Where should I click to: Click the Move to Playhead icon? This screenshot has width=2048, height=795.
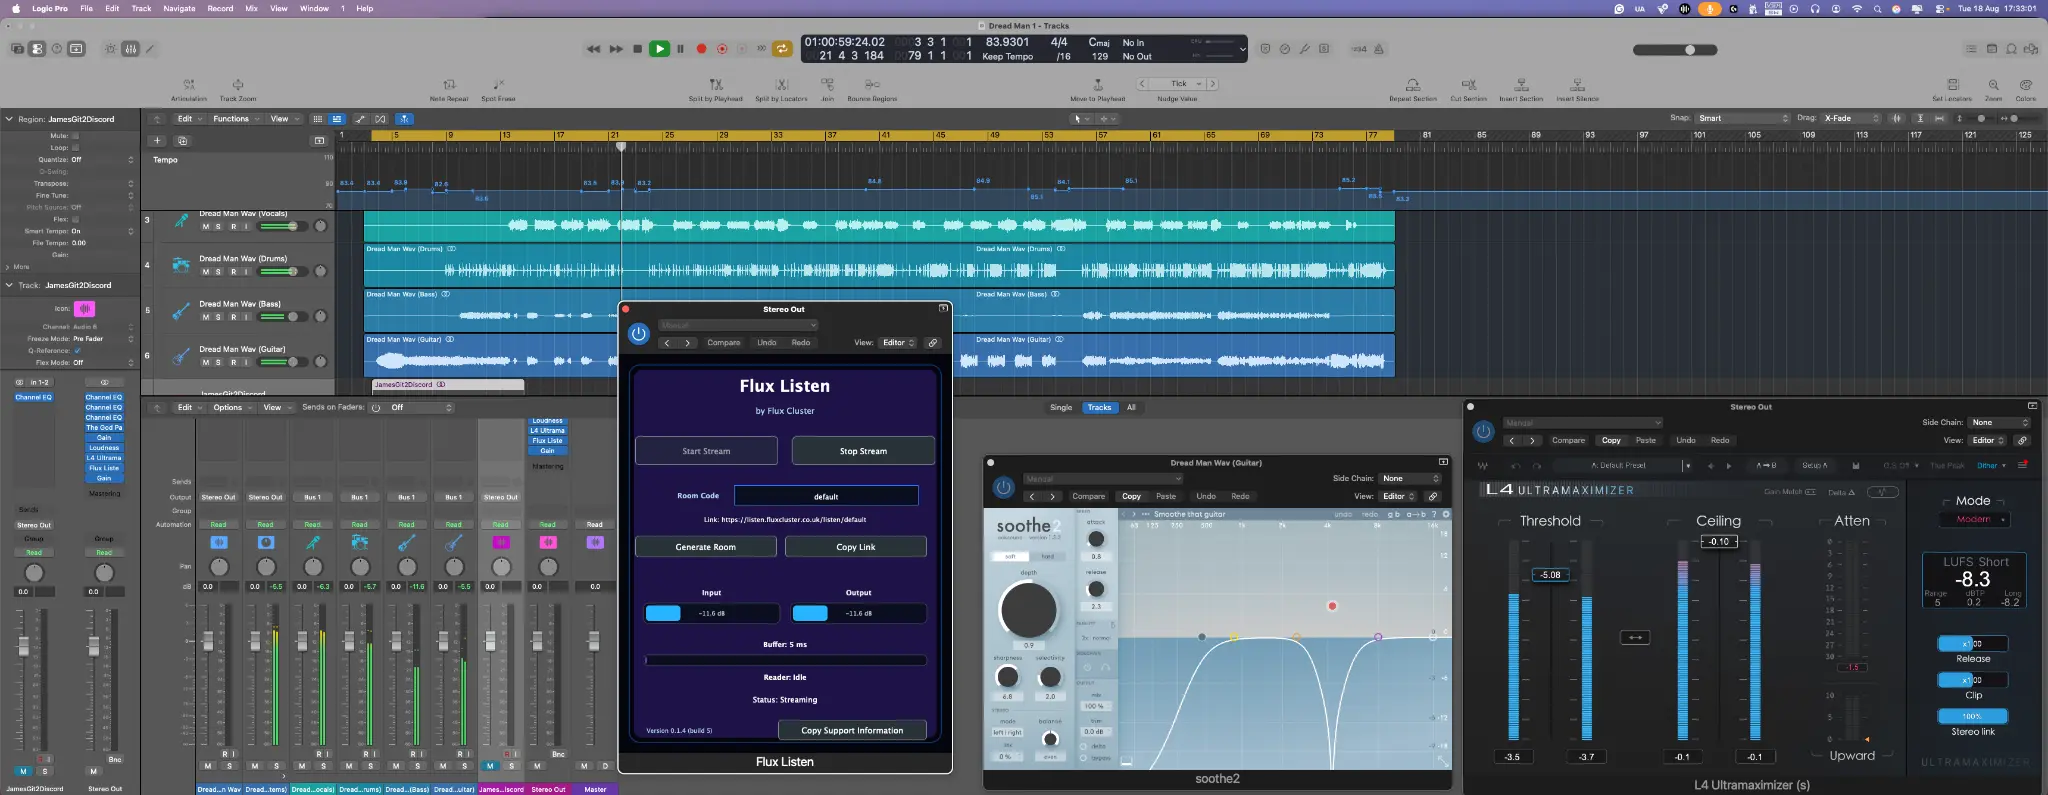[x=1098, y=85]
